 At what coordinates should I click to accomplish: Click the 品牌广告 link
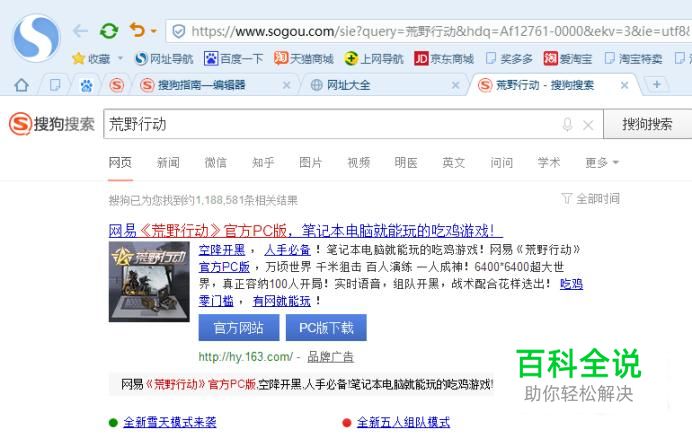pyautogui.click(x=330, y=357)
